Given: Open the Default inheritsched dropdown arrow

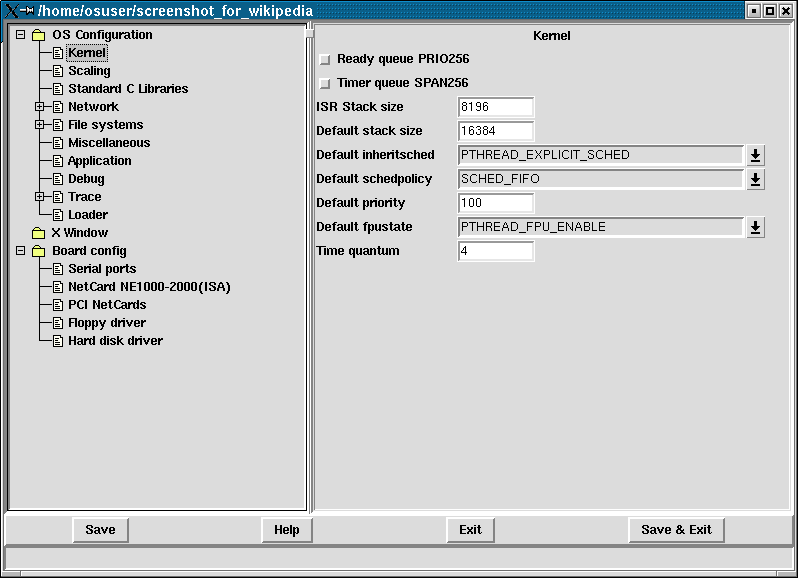Looking at the screenshot, I should pyautogui.click(x=756, y=155).
